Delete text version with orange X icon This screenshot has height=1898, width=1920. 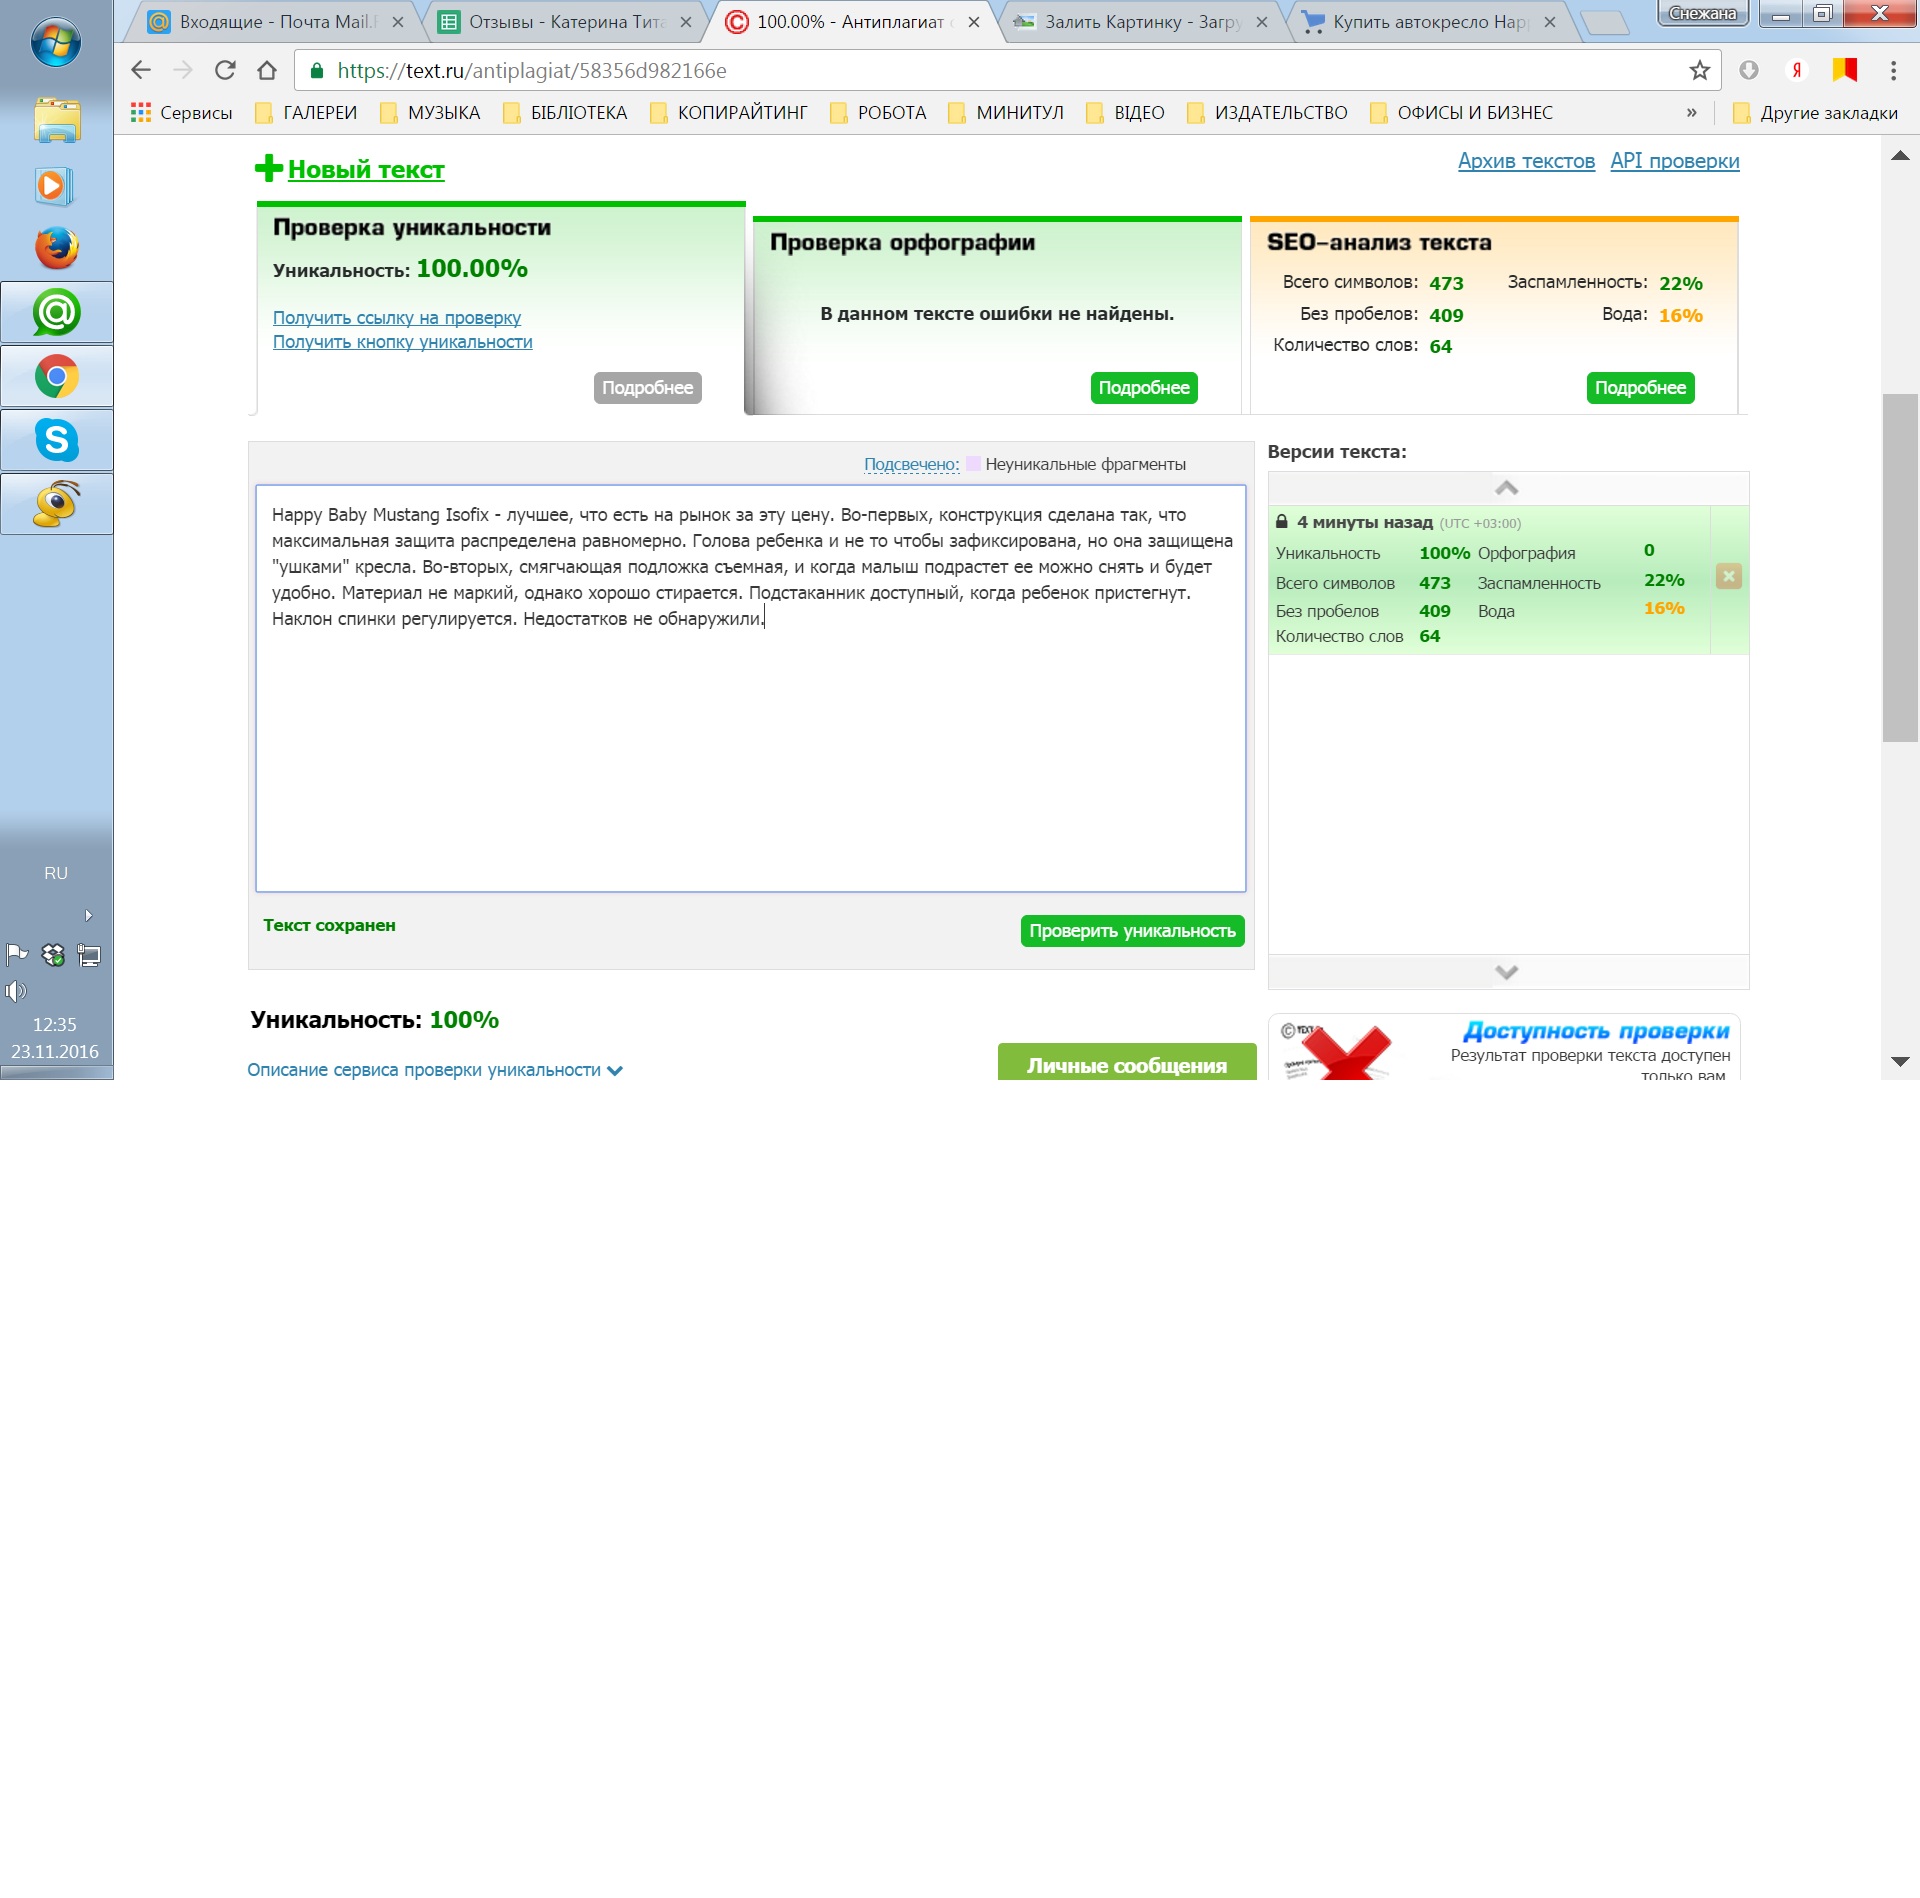(1728, 576)
